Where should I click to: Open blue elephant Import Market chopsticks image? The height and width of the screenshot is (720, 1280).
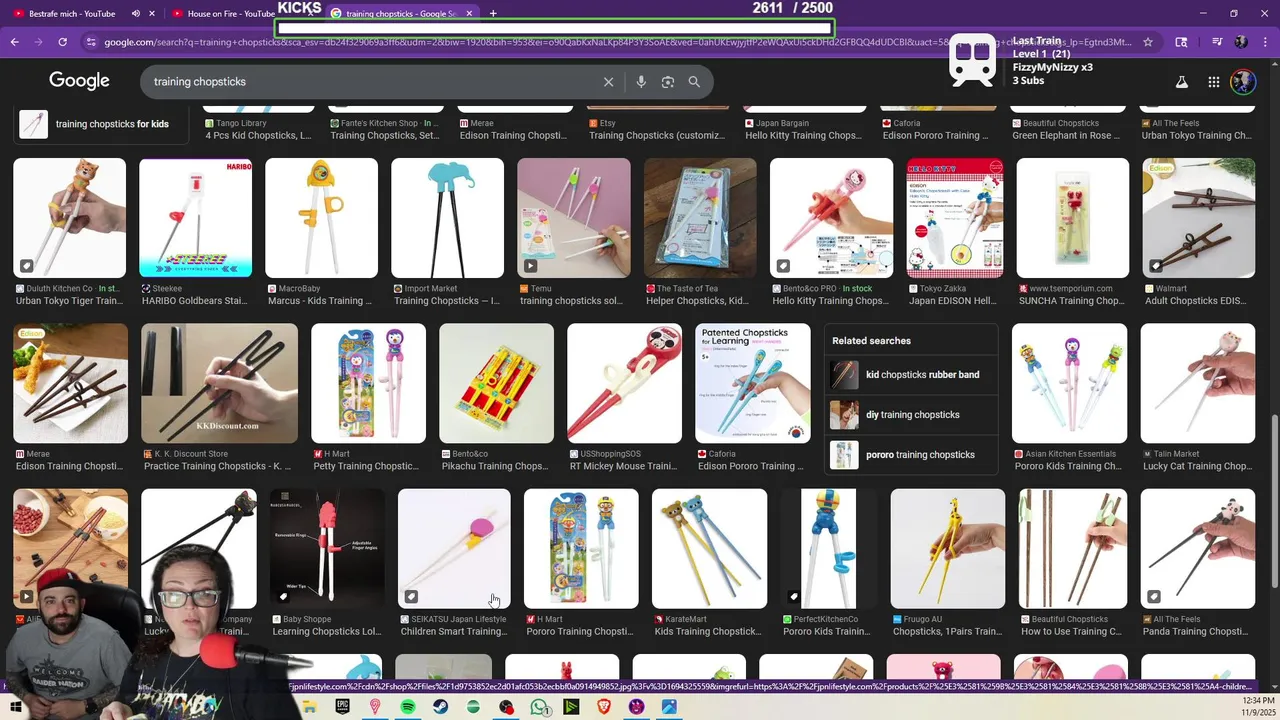(447, 218)
